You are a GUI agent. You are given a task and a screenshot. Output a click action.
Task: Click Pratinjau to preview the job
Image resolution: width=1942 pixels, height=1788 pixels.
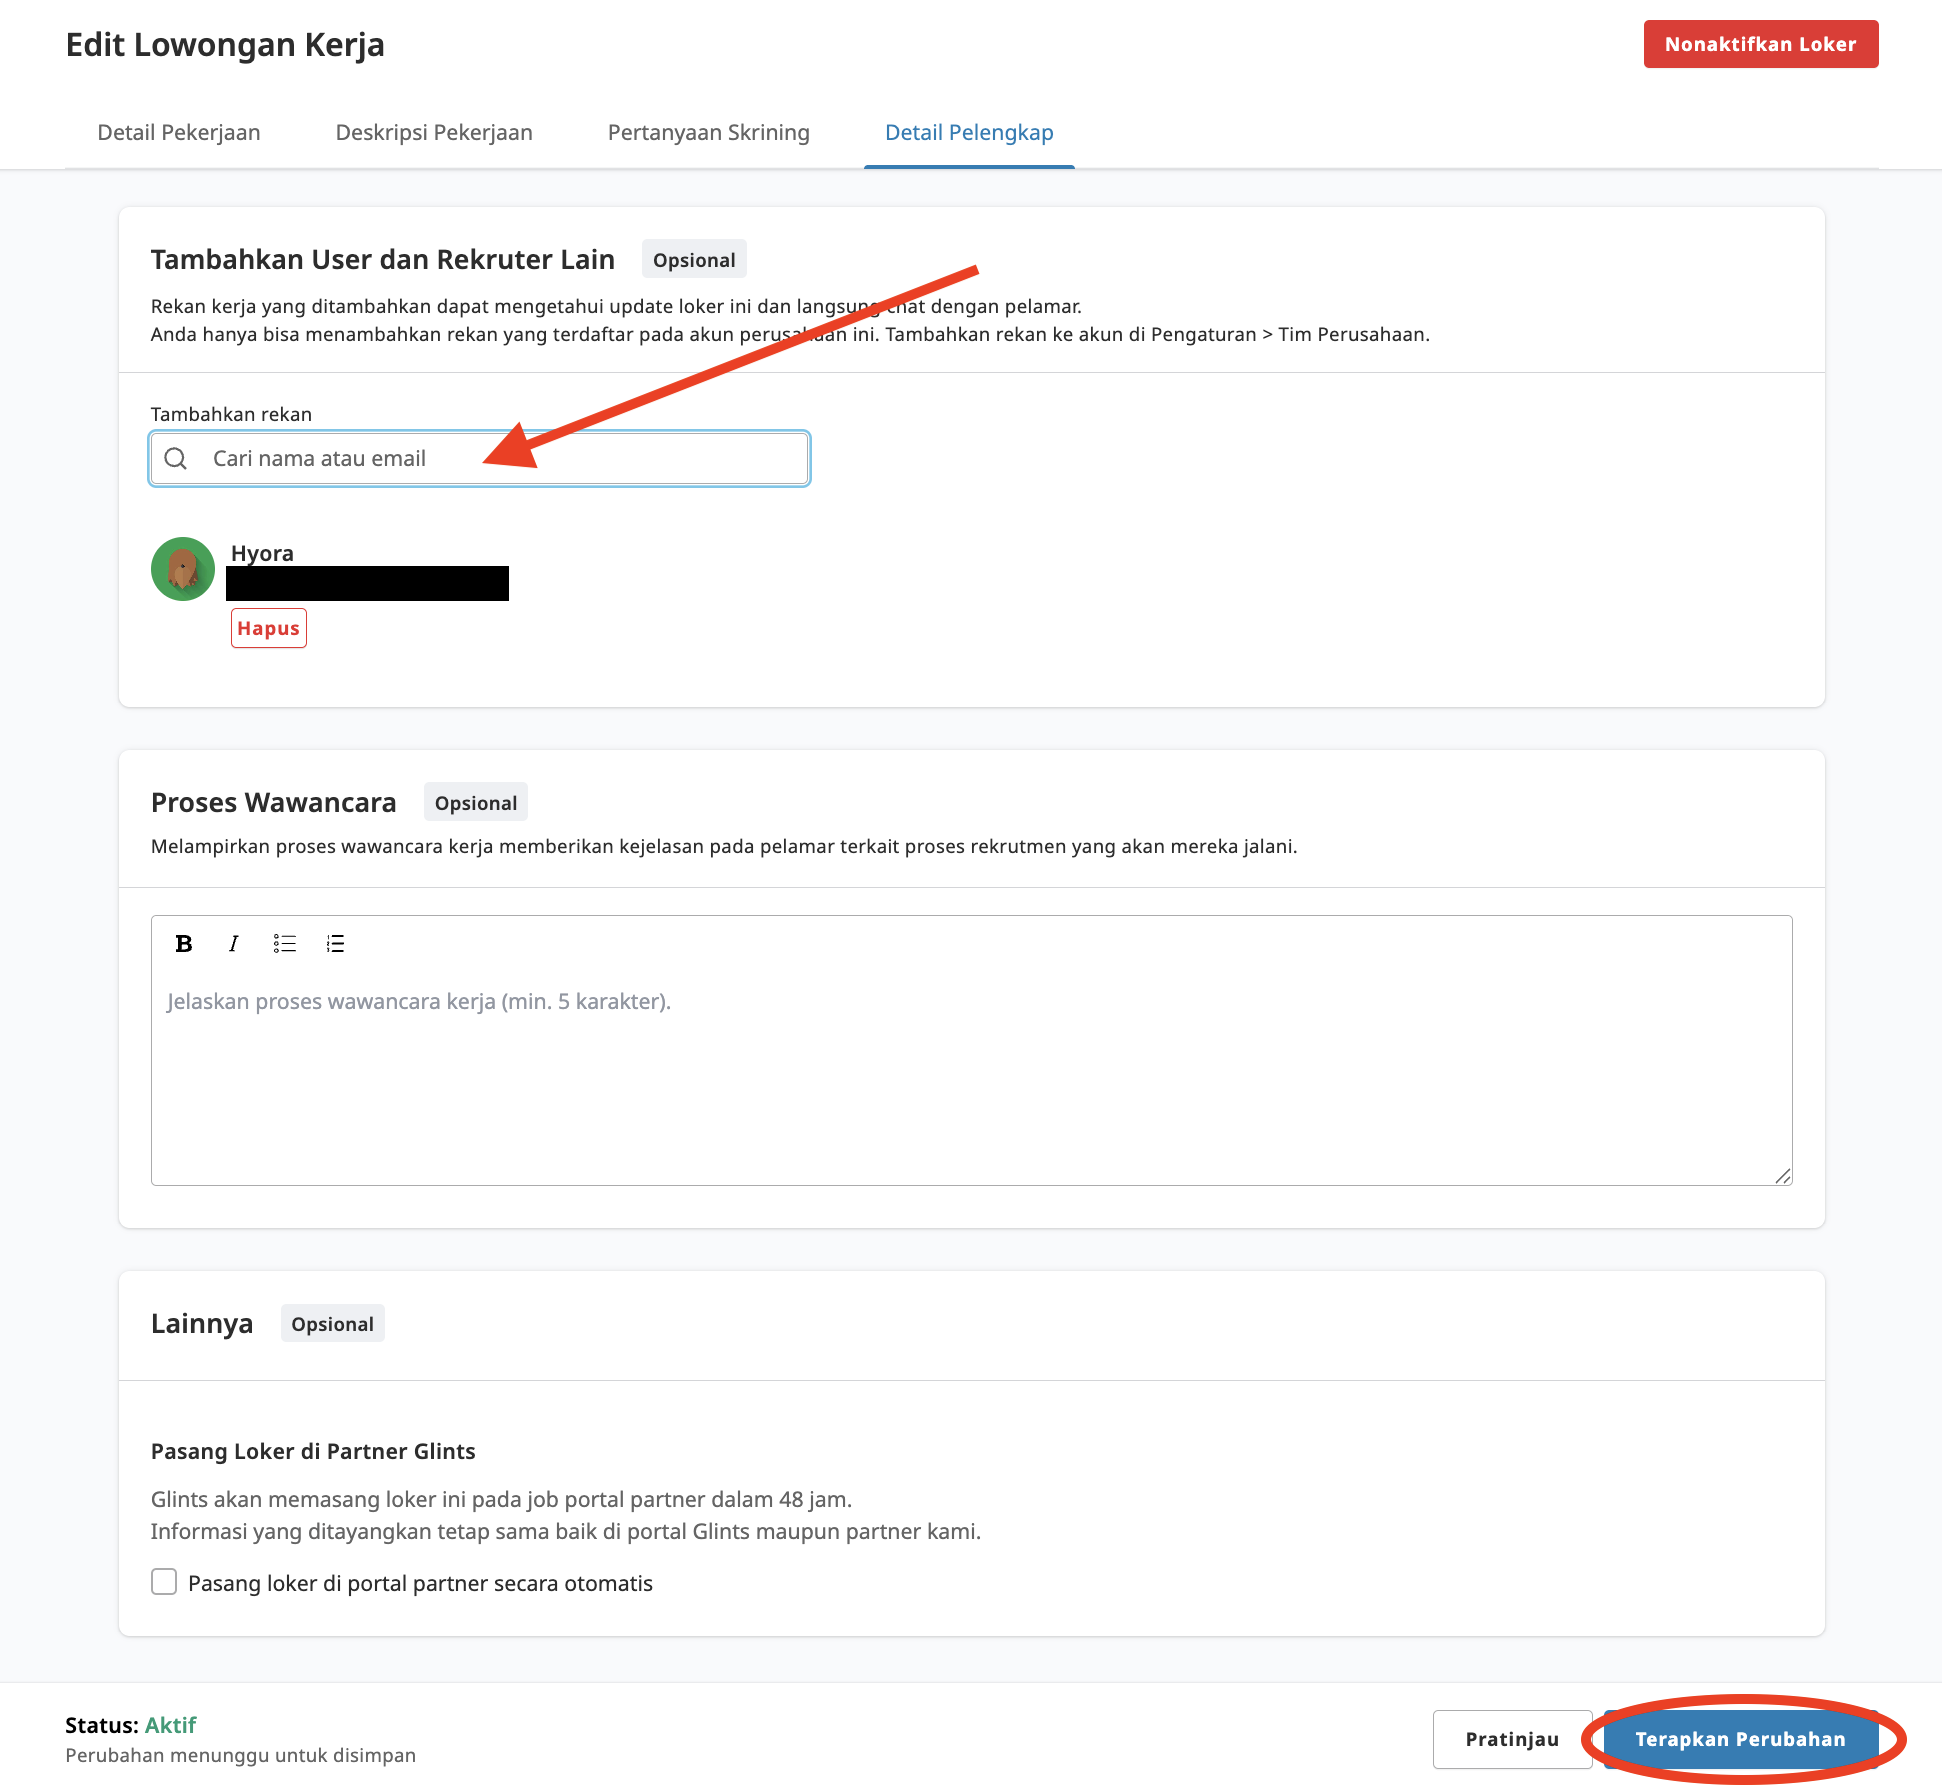1512,1739
